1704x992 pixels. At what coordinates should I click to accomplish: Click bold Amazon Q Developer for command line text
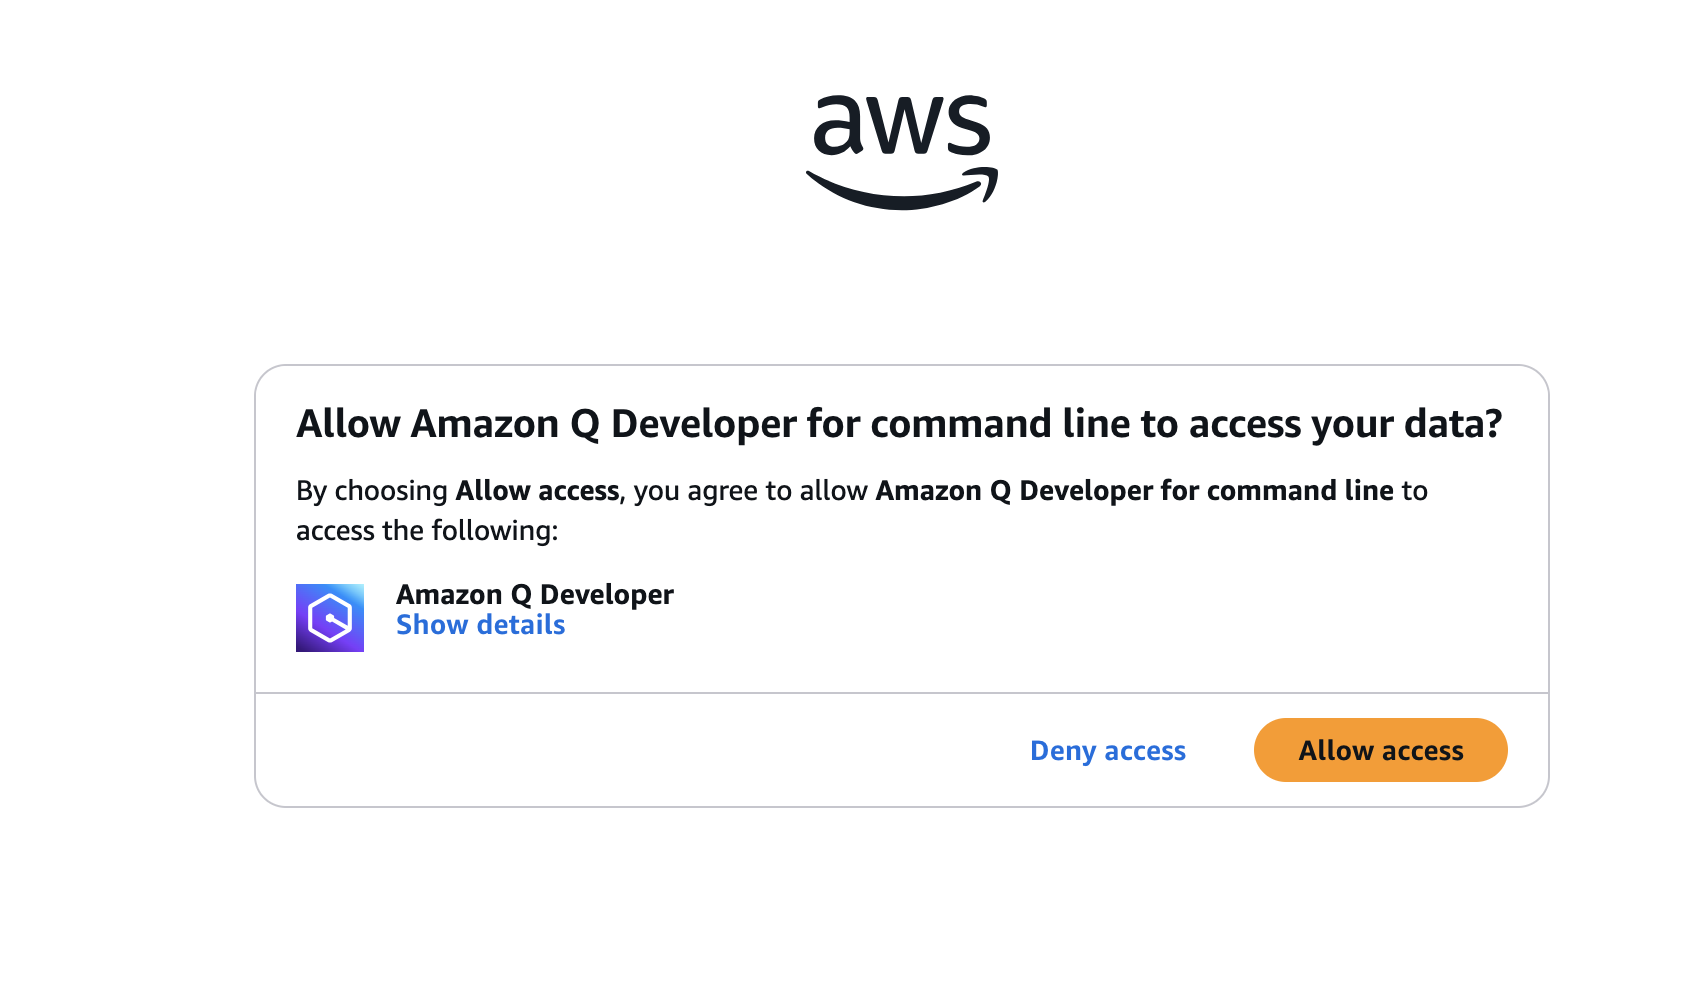tap(1134, 490)
